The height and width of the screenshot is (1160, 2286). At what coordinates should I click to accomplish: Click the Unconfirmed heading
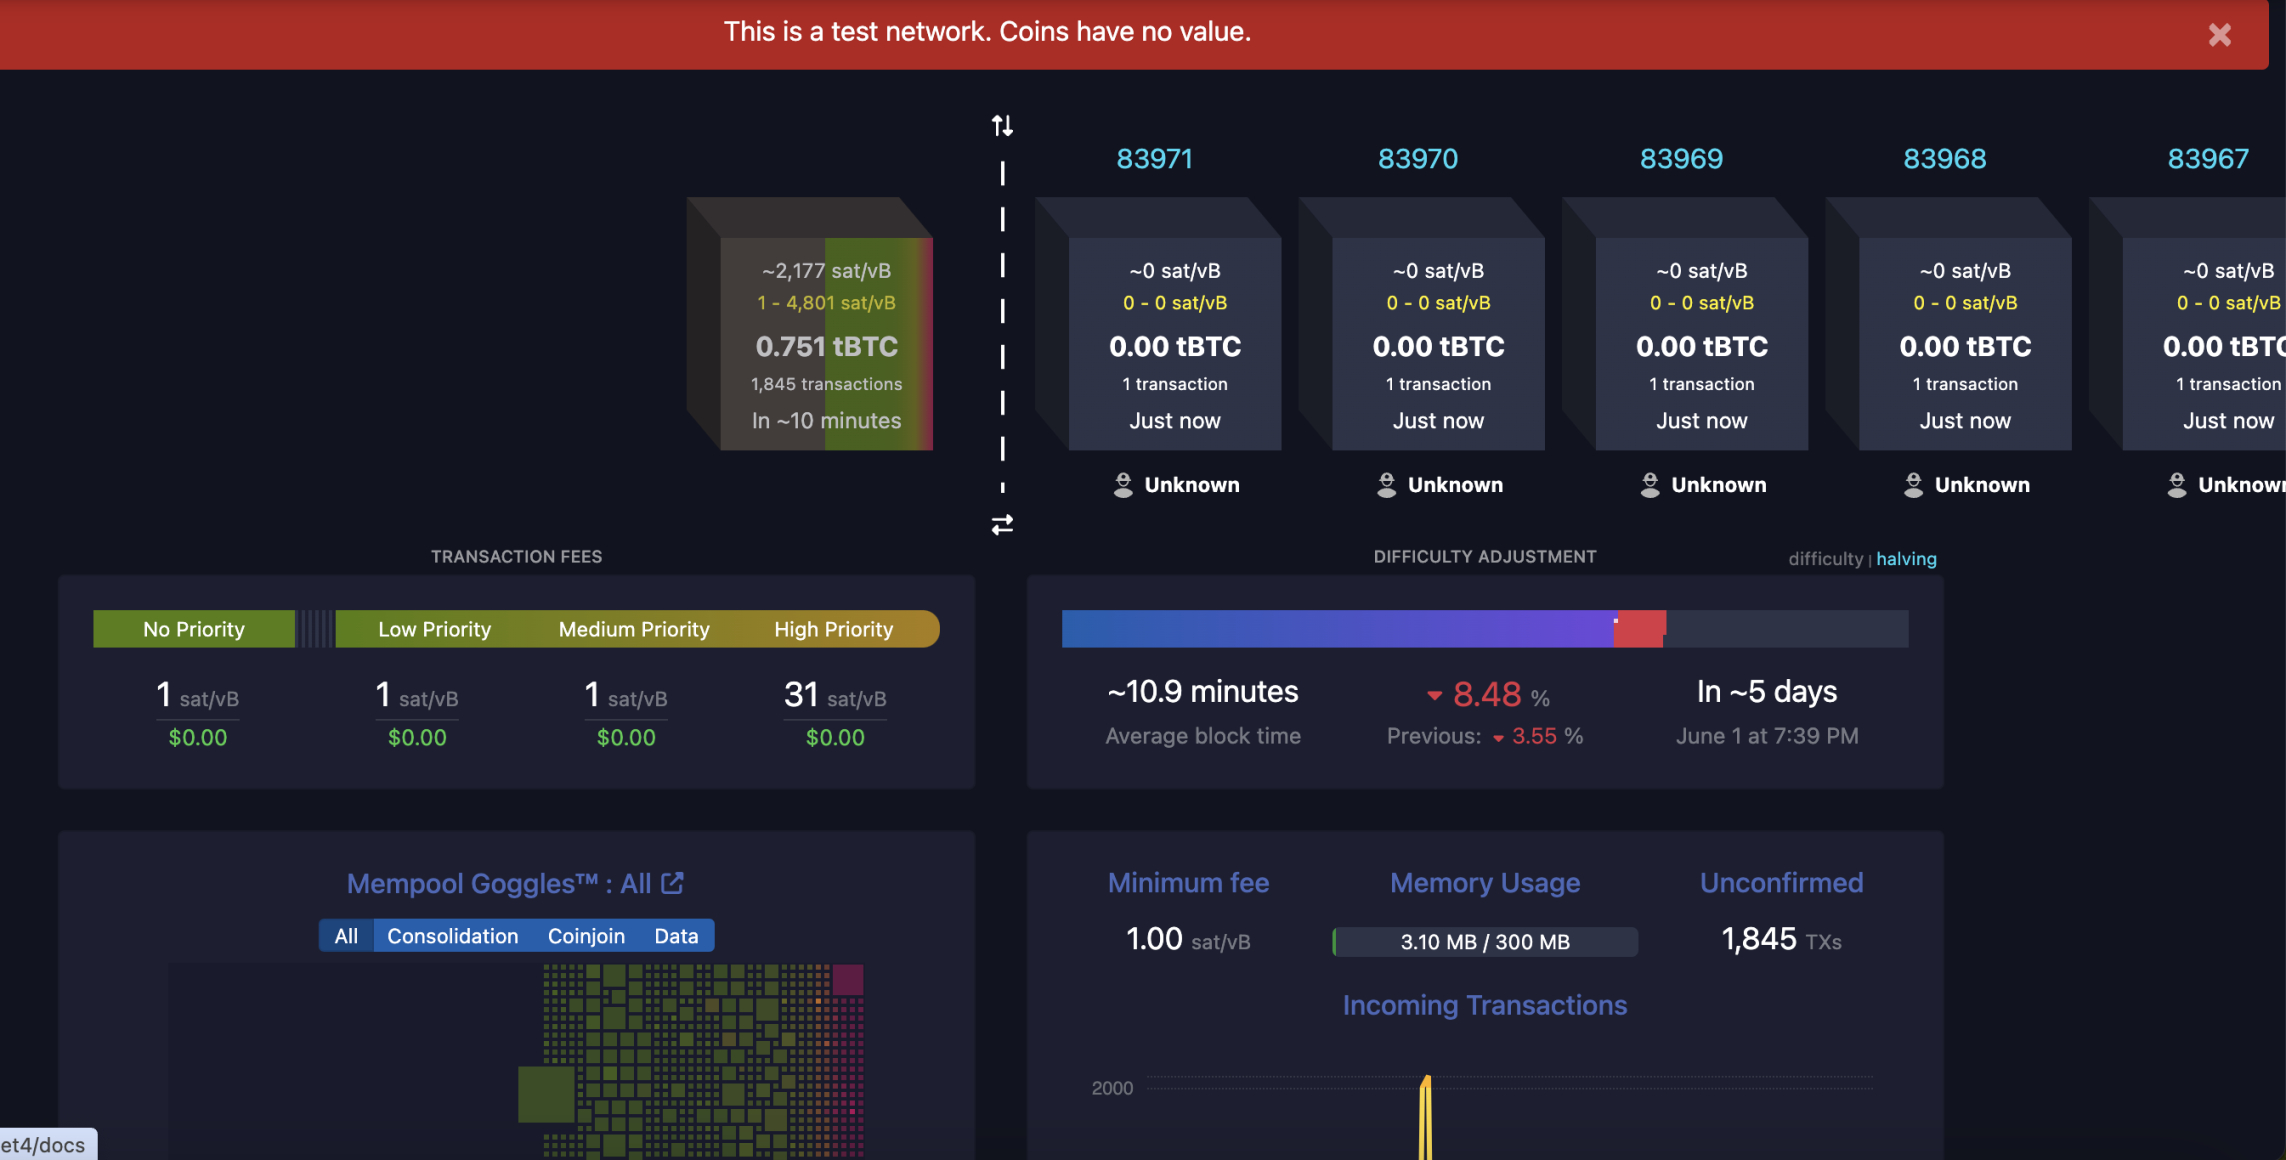1781,883
